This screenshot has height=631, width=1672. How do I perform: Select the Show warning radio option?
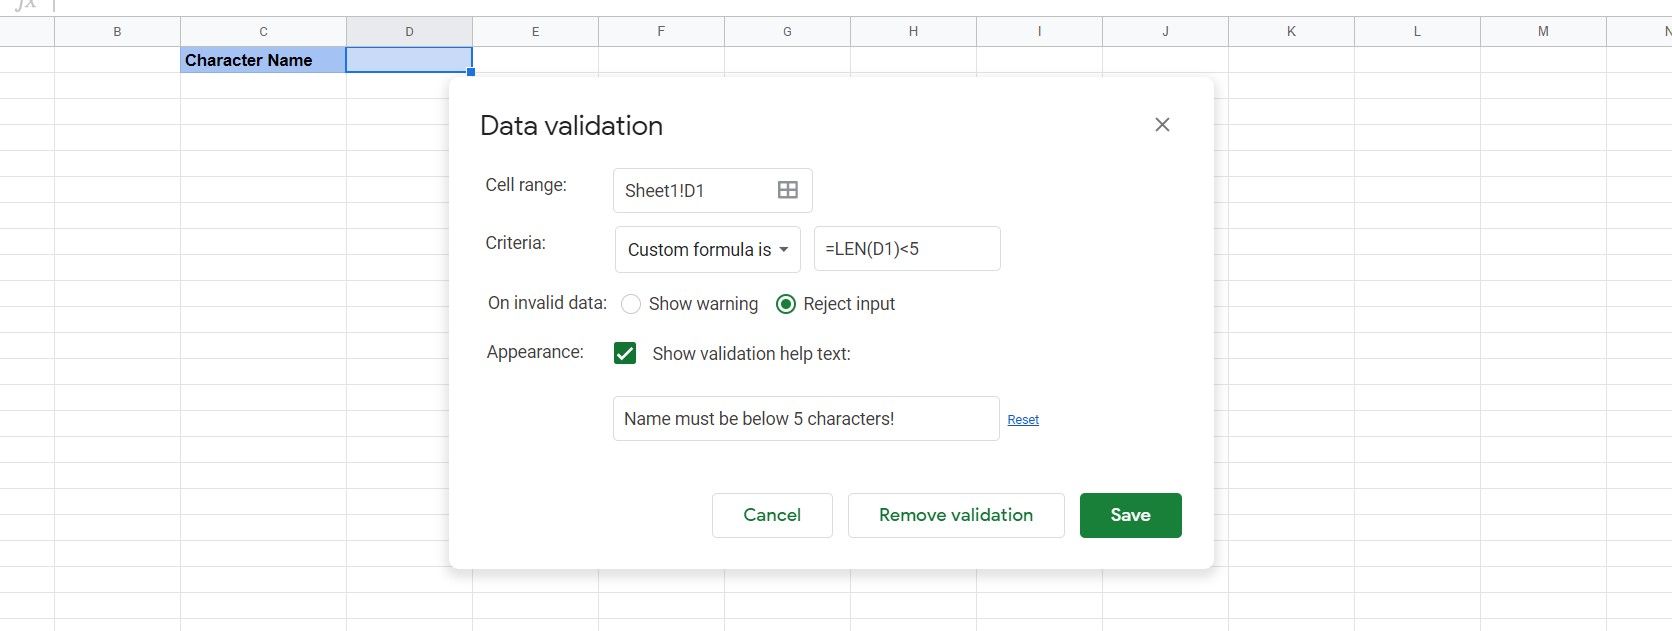coord(631,304)
